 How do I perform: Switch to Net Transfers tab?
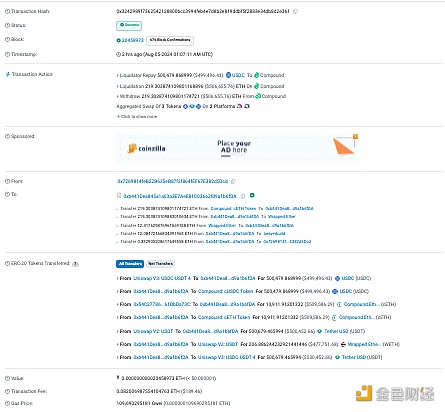coord(160,264)
